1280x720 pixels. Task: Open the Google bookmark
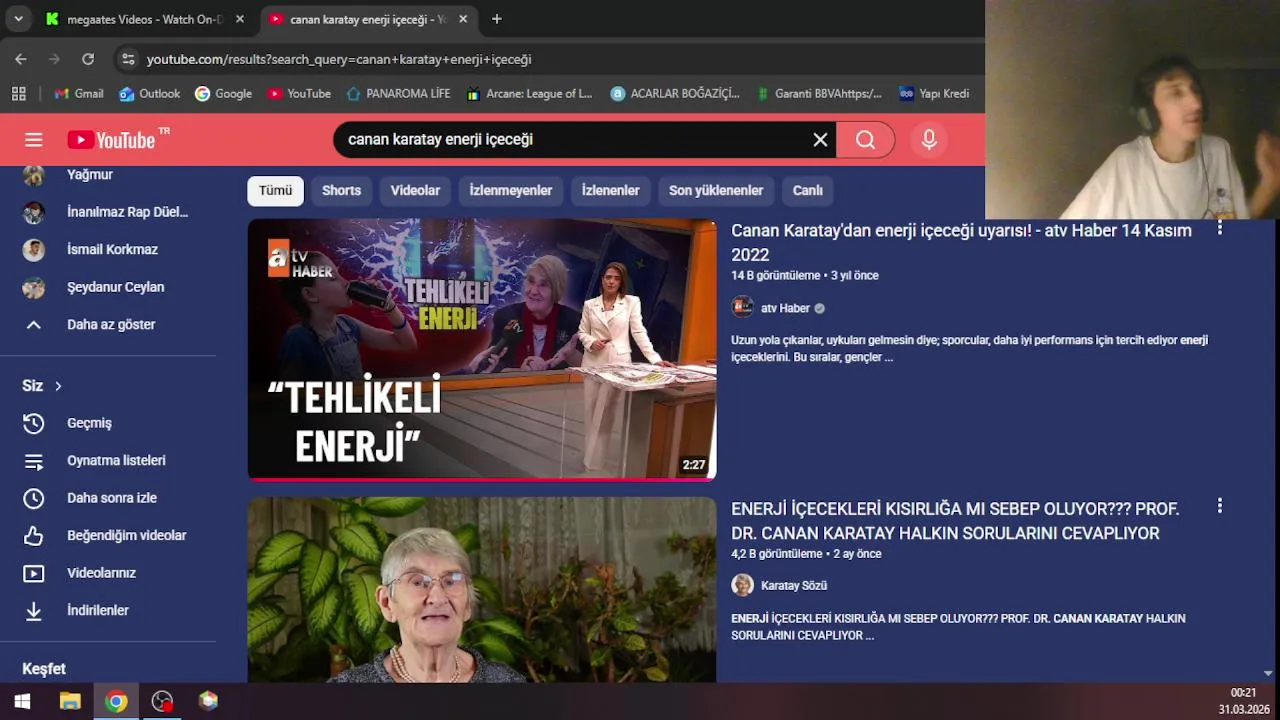coord(223,93)
